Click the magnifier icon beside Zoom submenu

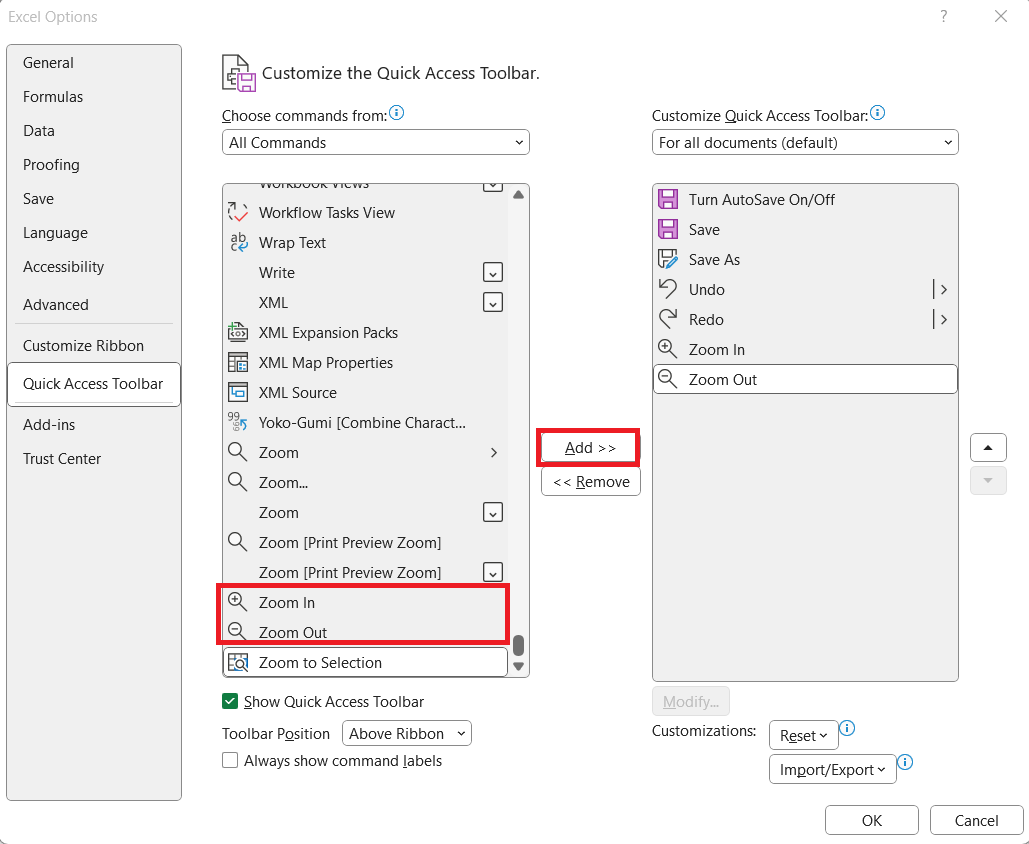click(237, 452)
